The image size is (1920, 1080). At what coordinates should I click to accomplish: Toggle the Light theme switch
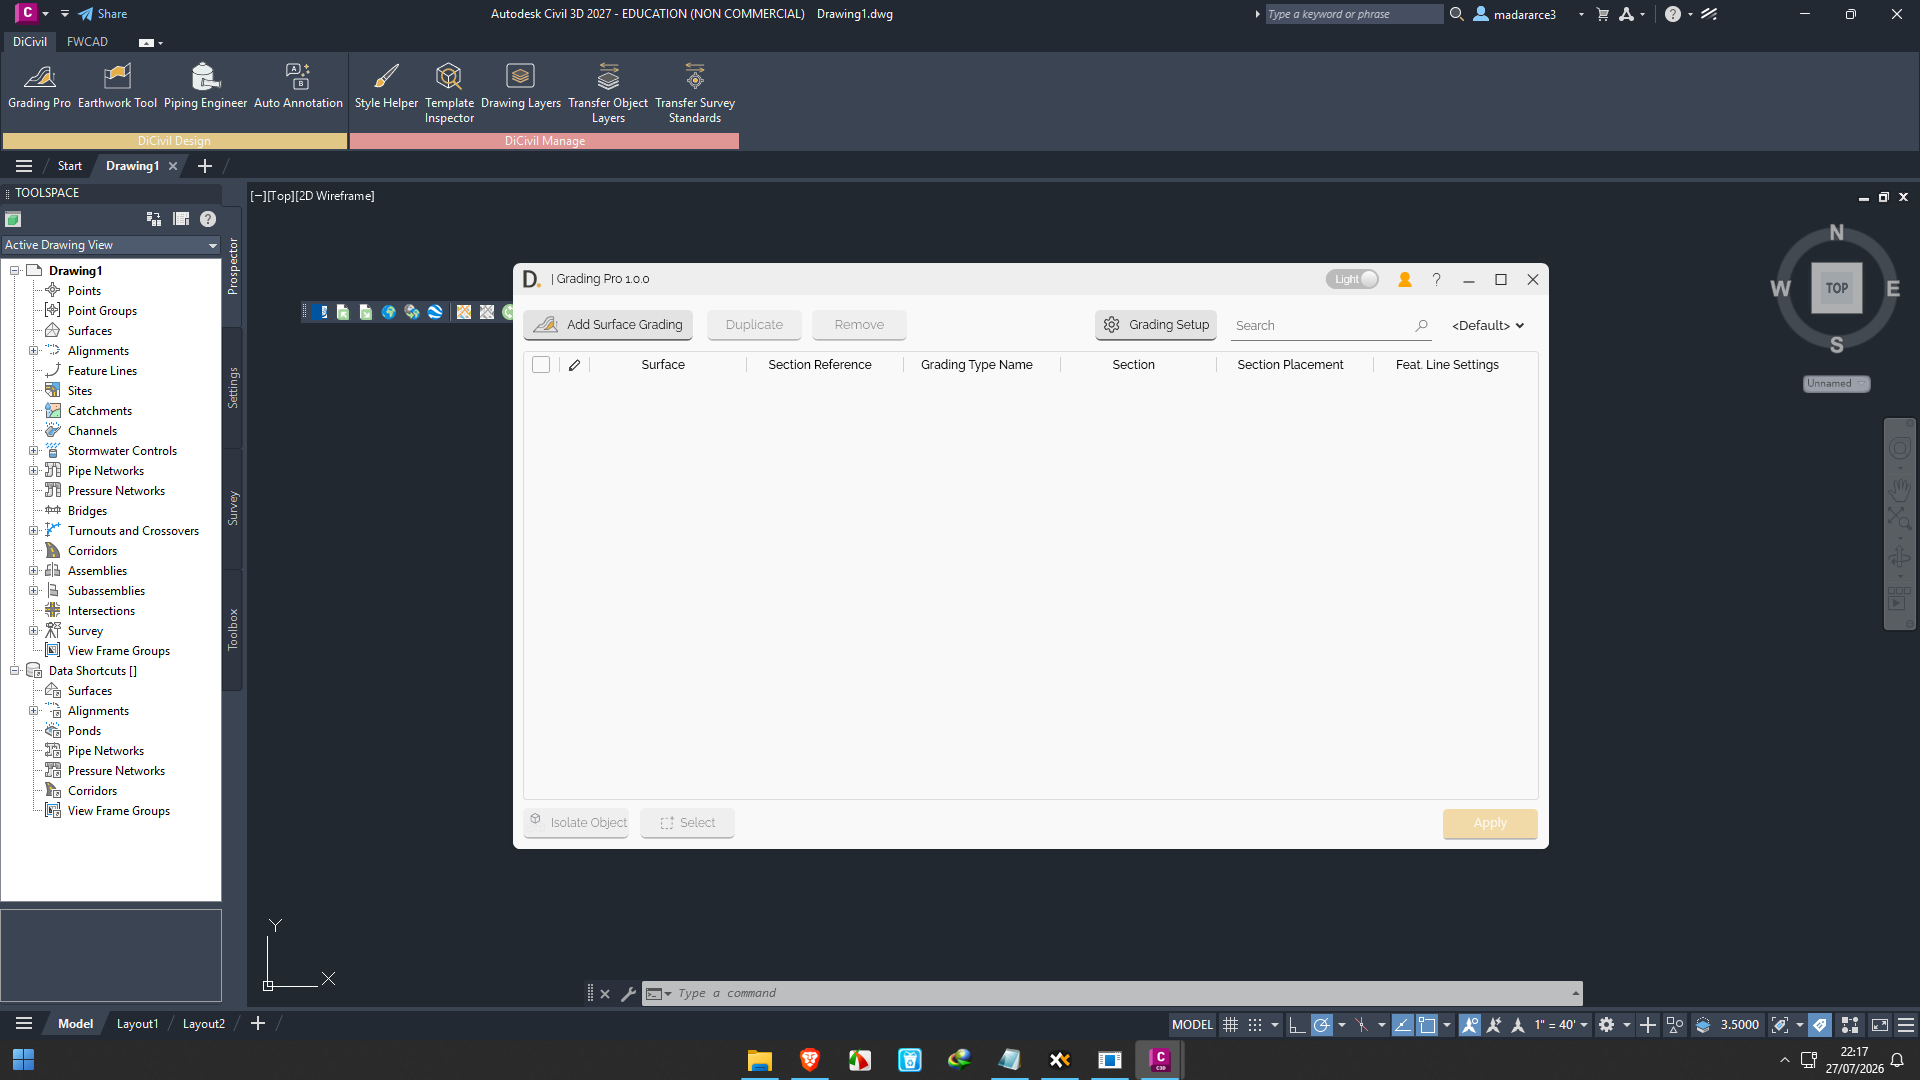click(x=1352, y=280)
